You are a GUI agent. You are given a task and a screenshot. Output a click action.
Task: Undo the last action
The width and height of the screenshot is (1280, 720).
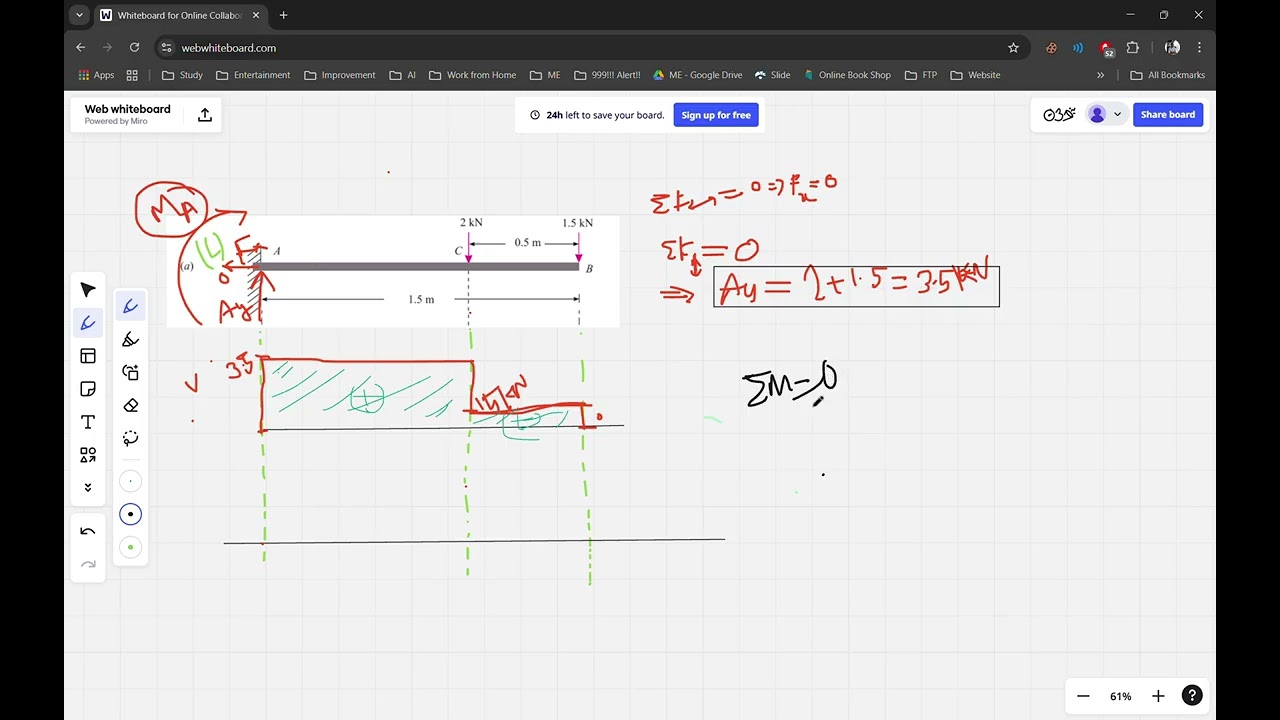pos(88,532)
